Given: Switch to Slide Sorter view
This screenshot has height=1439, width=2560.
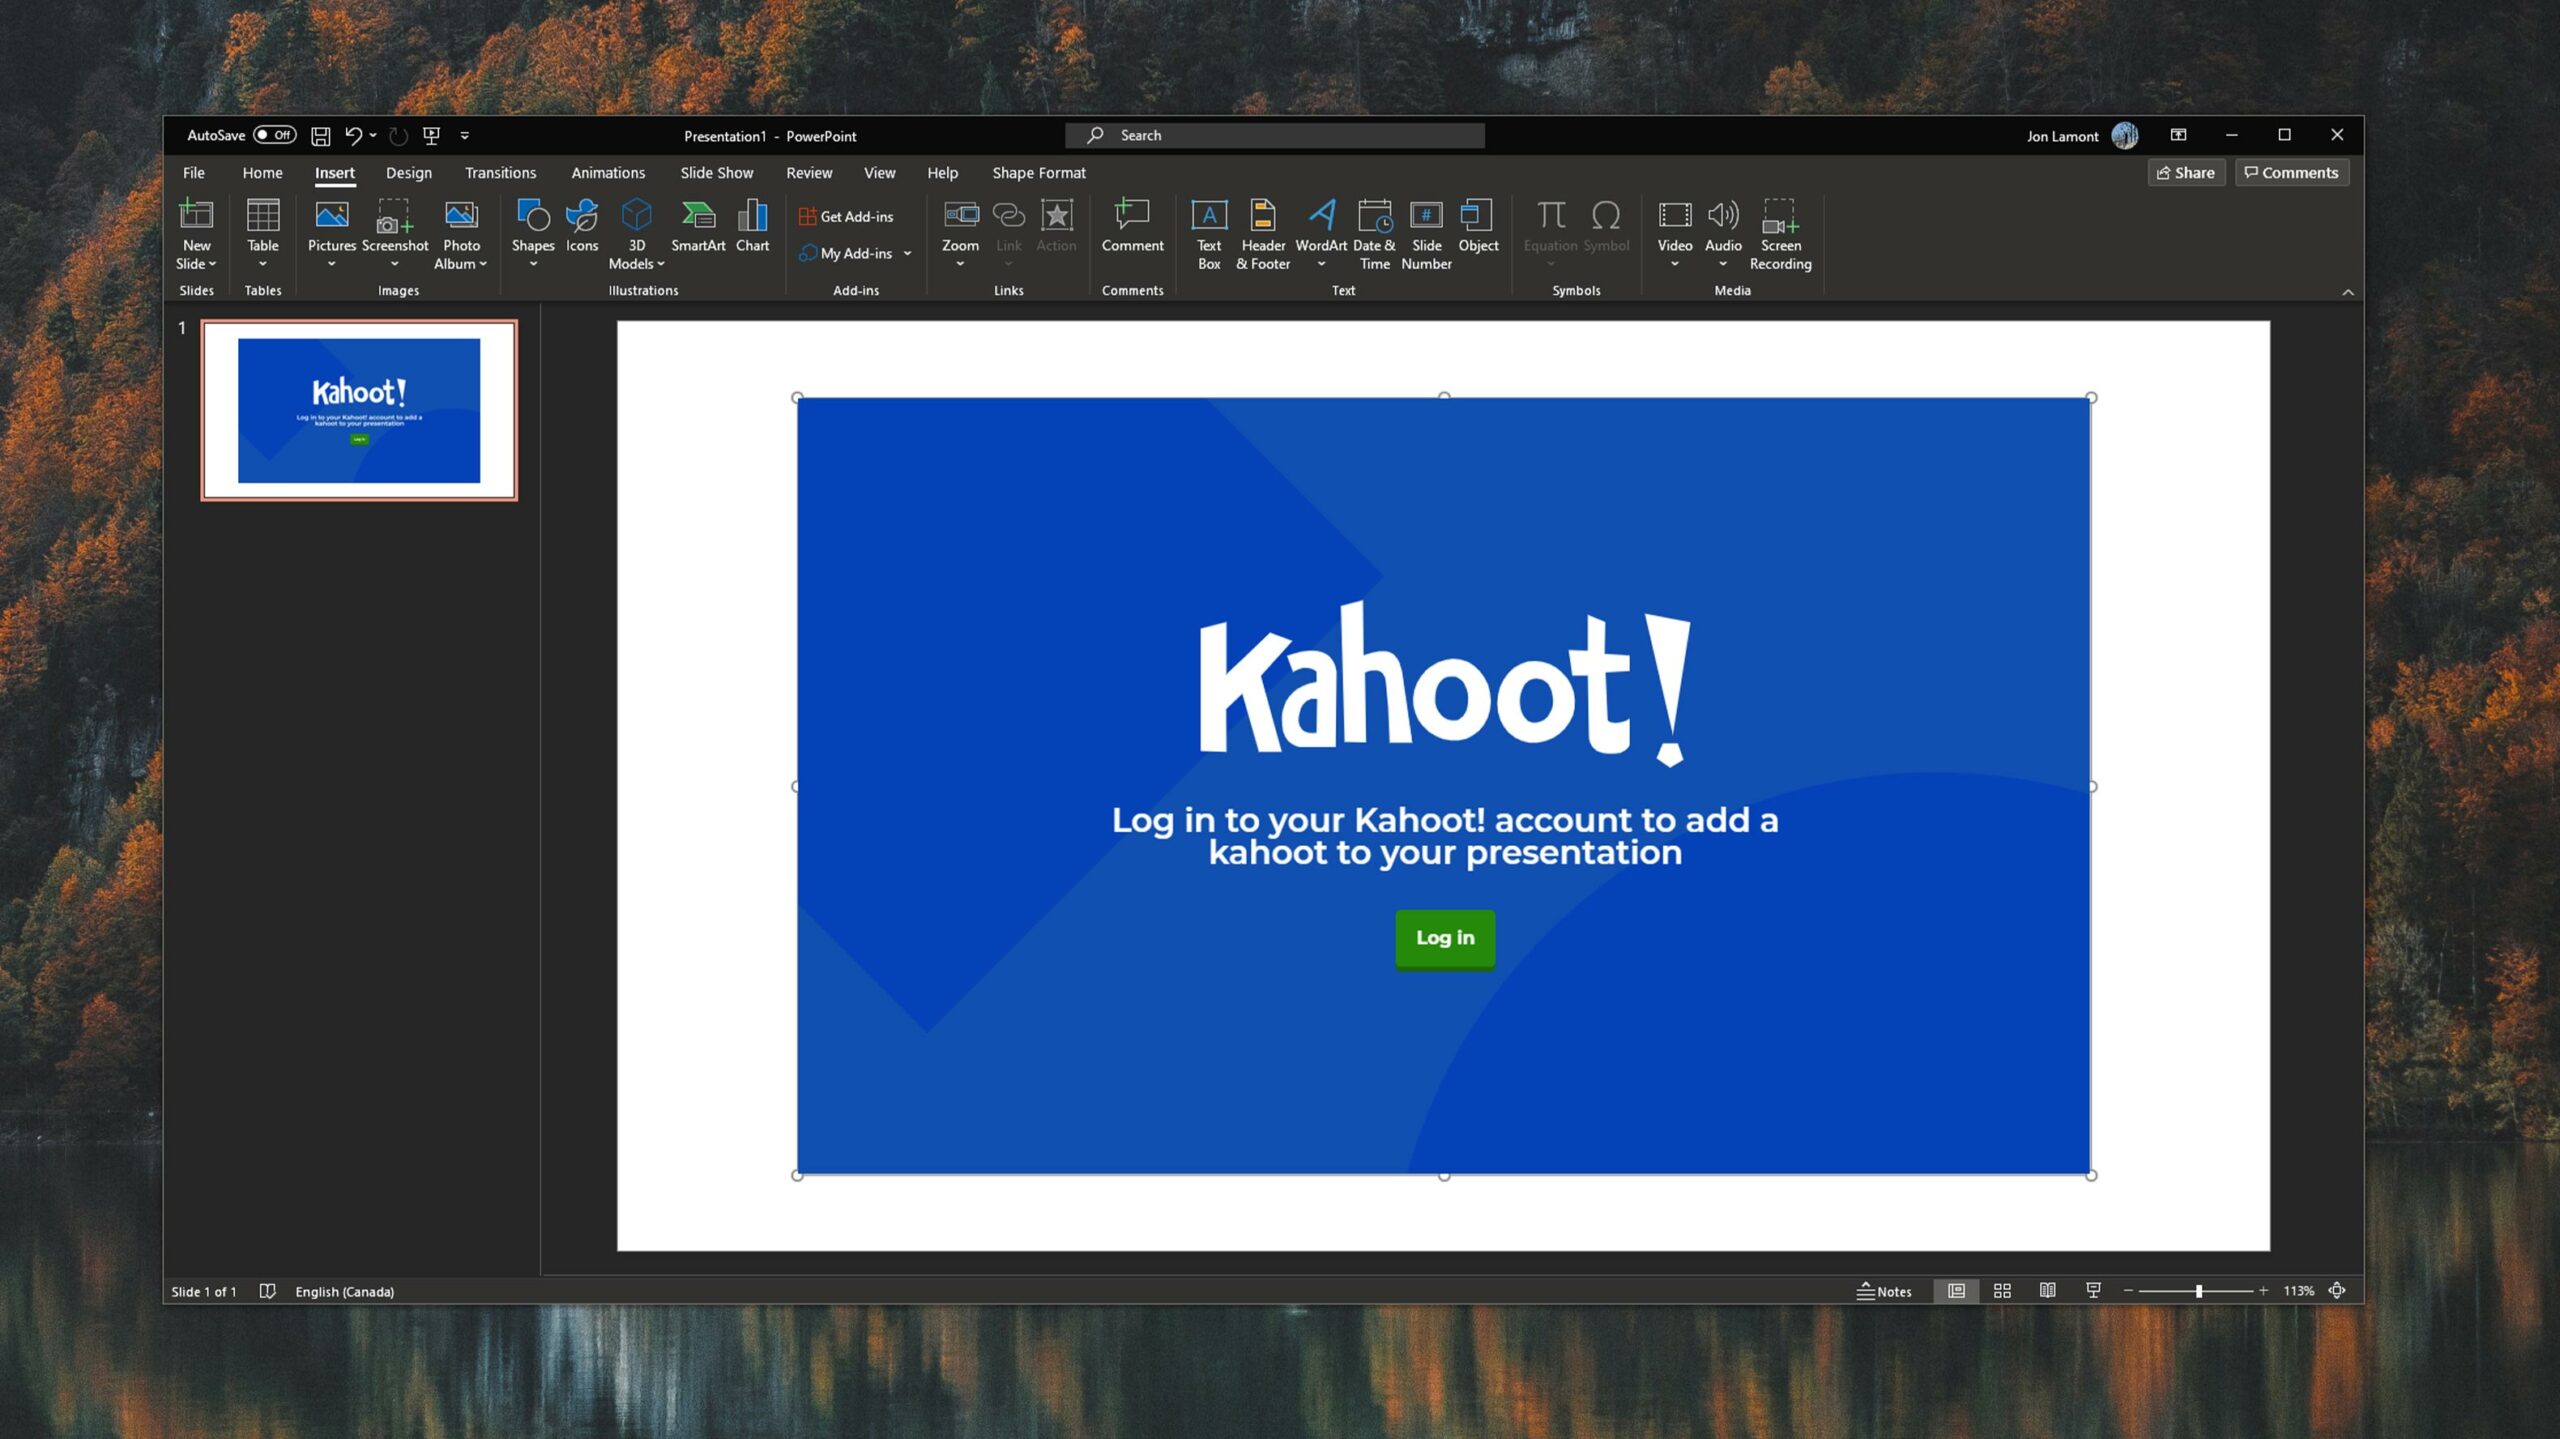Looking at the screenshot, I should point(2002,1291).
